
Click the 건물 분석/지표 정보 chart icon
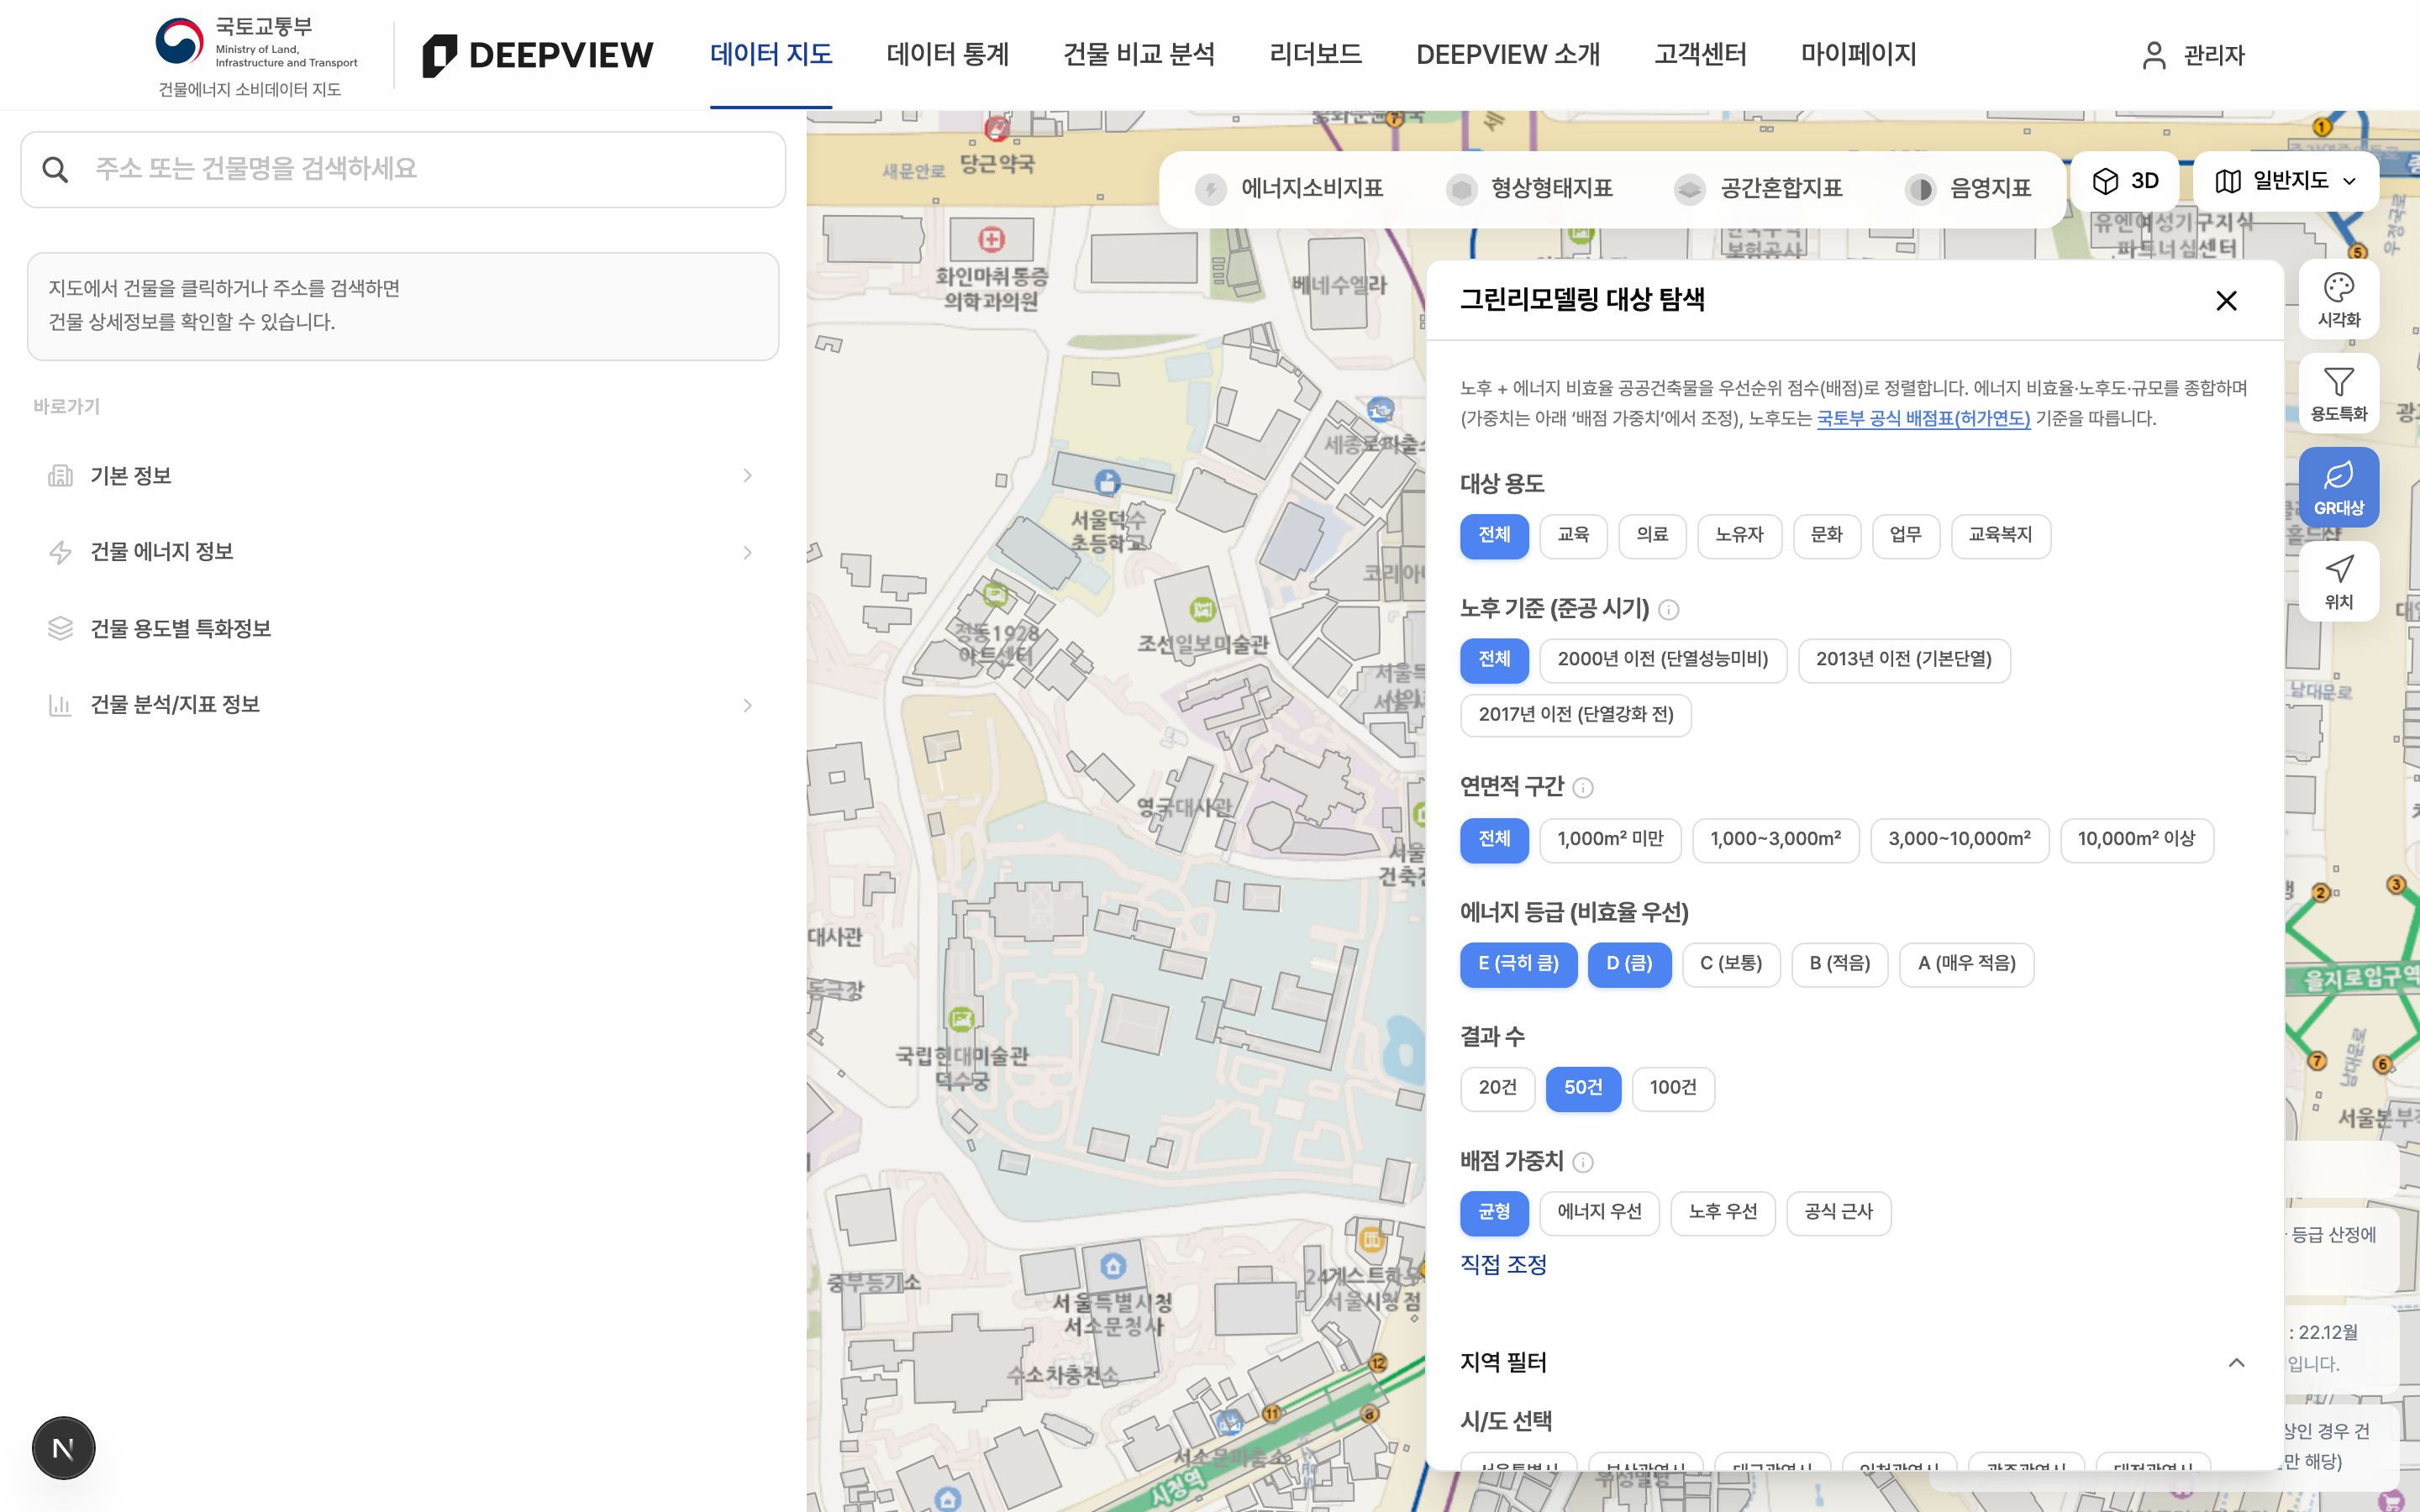coord(60,705)
